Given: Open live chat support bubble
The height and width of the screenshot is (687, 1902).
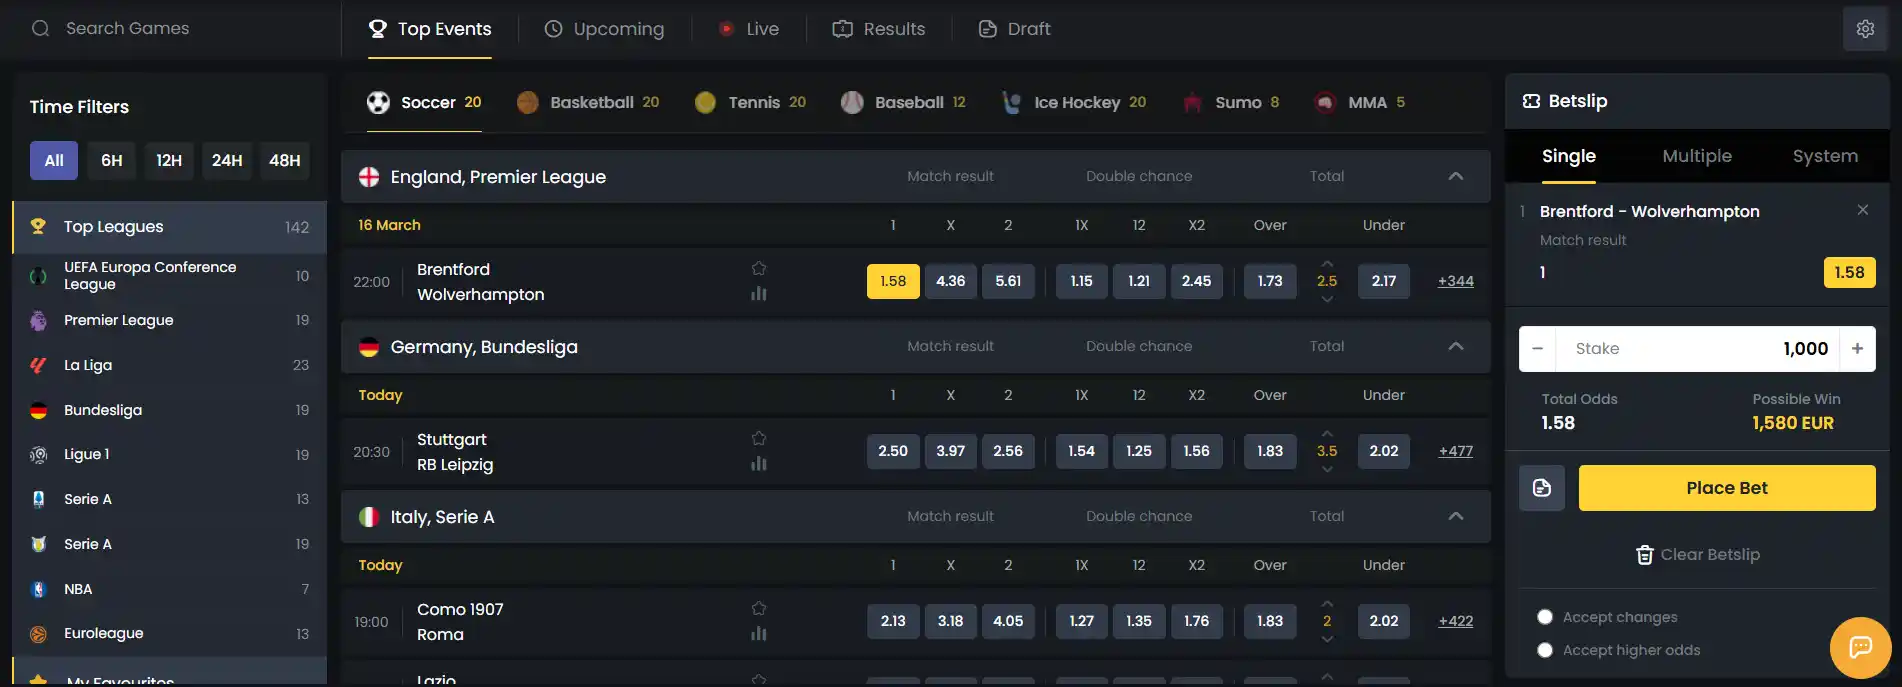Looking at the screenshot, I should (x=1860, y=648).
